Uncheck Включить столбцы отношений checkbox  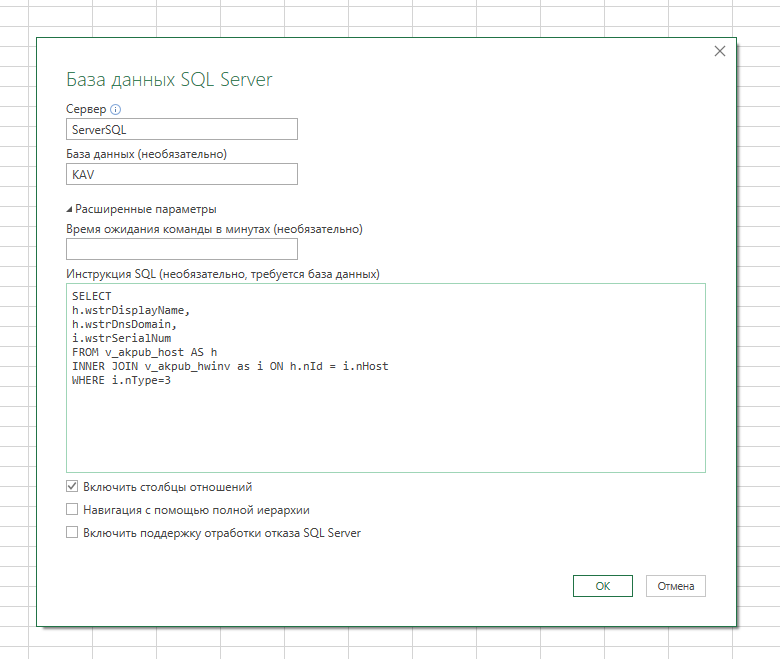tap(72, 486)
